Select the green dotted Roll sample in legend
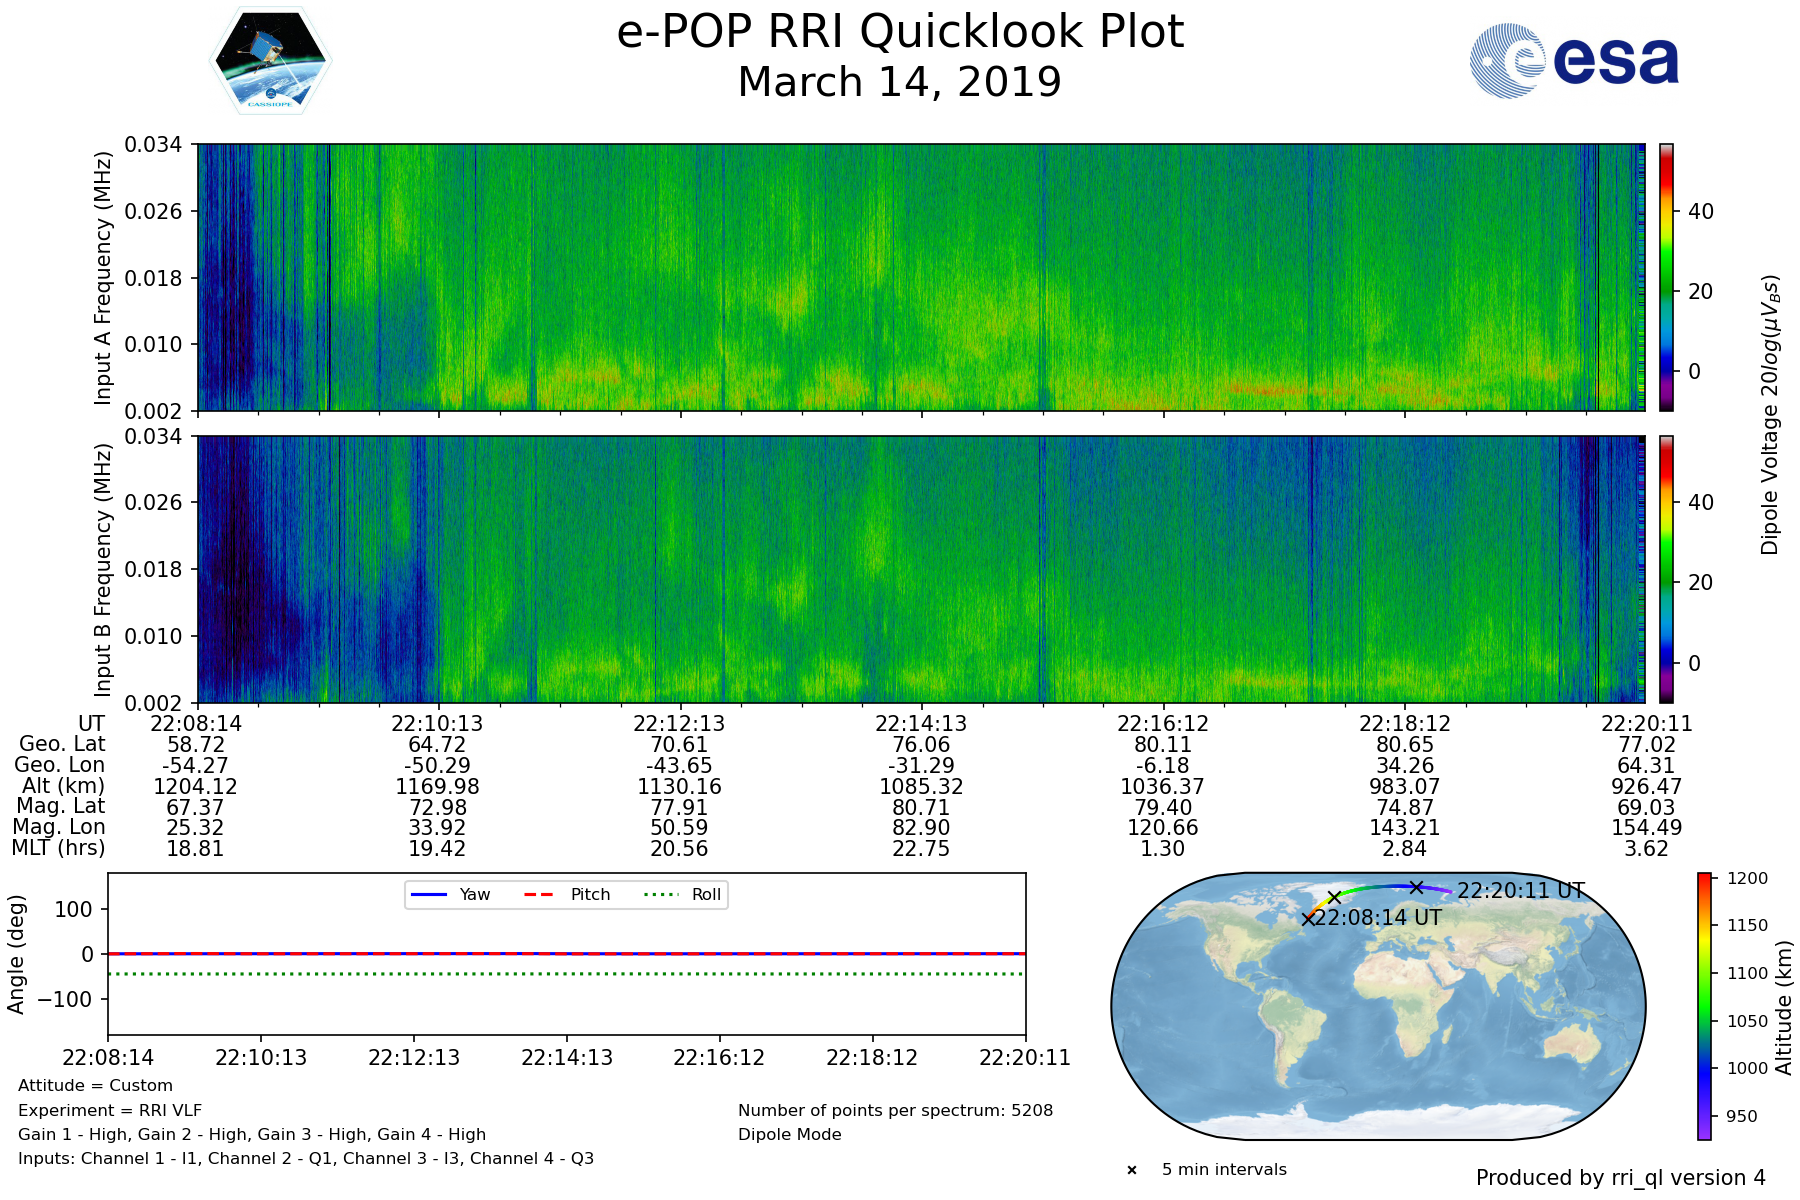The height and width of the screenshot is (1200, 1800). [661, 894]
